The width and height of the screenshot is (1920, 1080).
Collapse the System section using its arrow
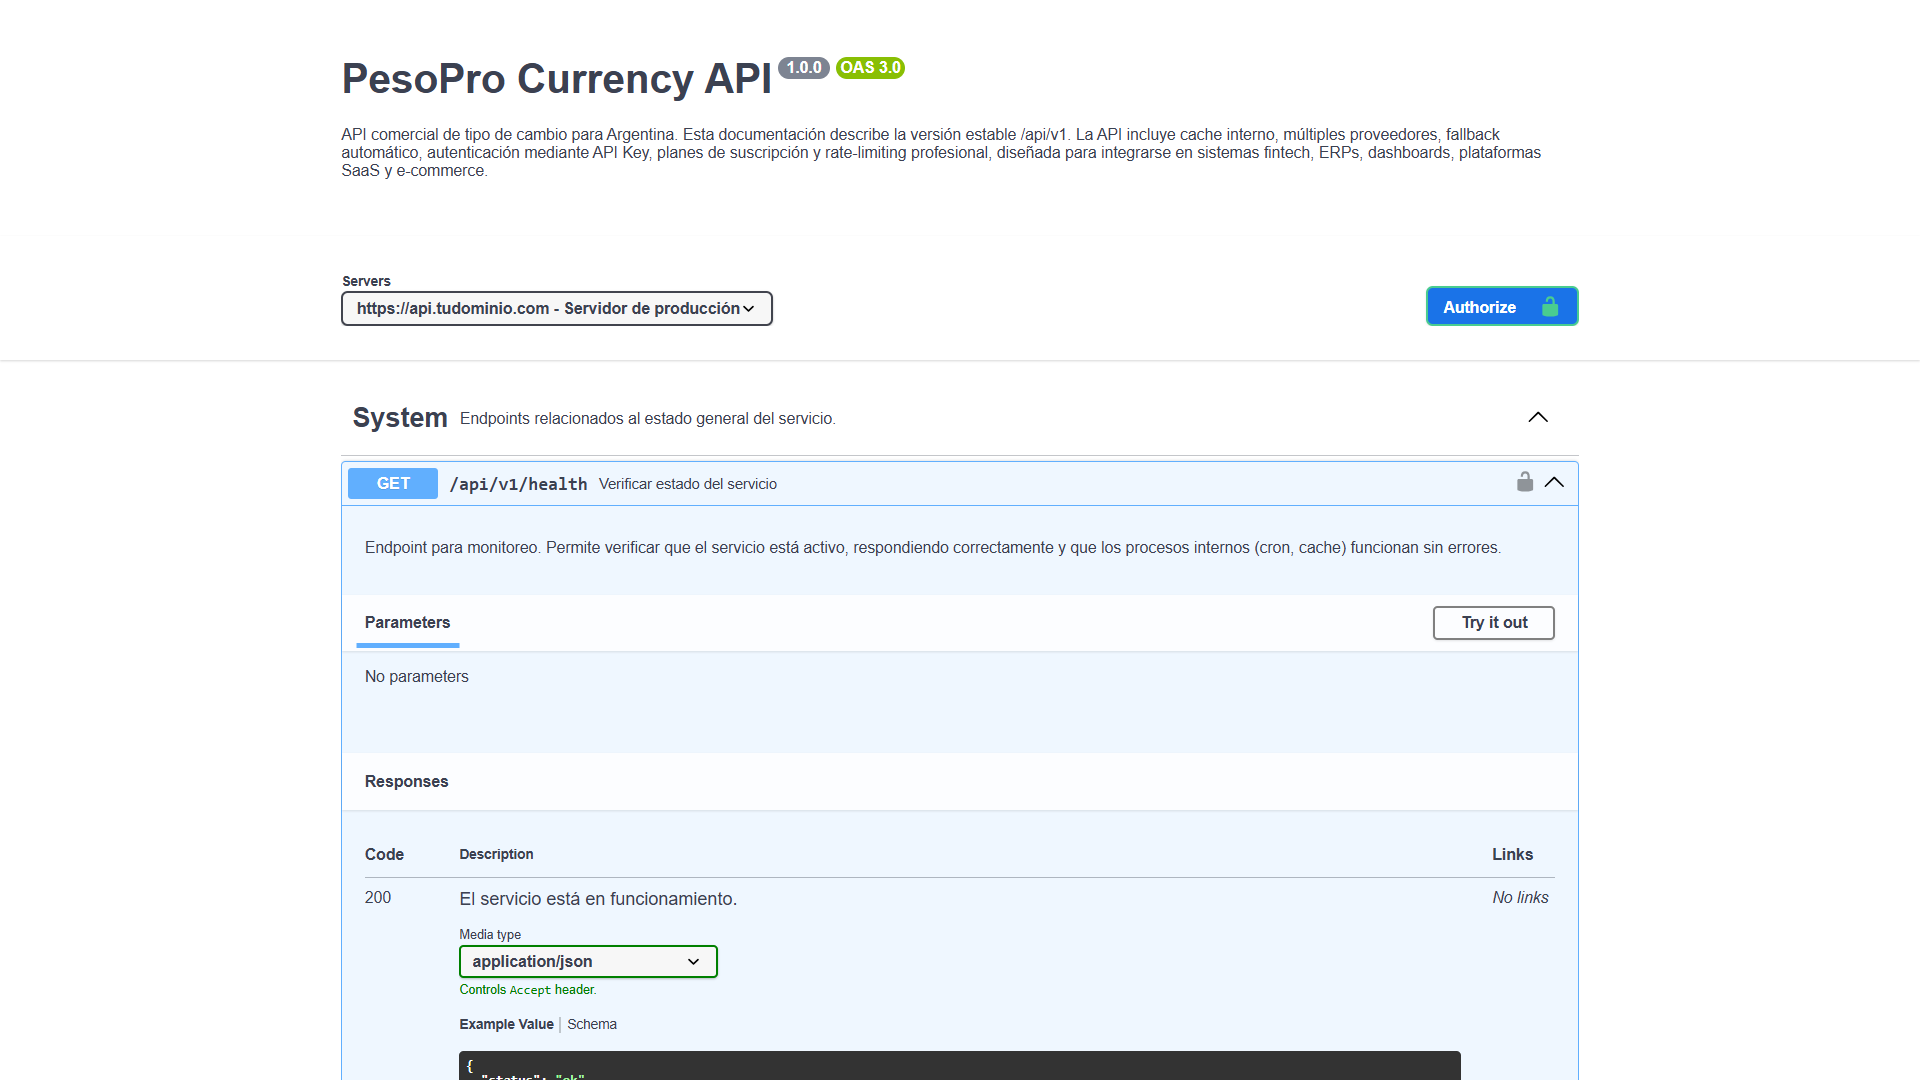pos(1538,418)
